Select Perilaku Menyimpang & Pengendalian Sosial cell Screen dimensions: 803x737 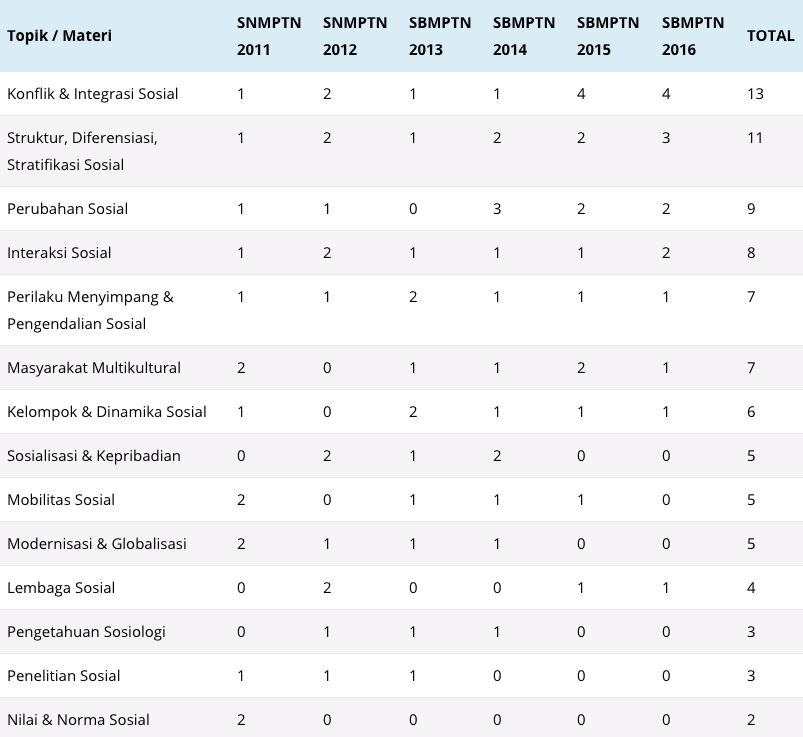click(91, 310)
